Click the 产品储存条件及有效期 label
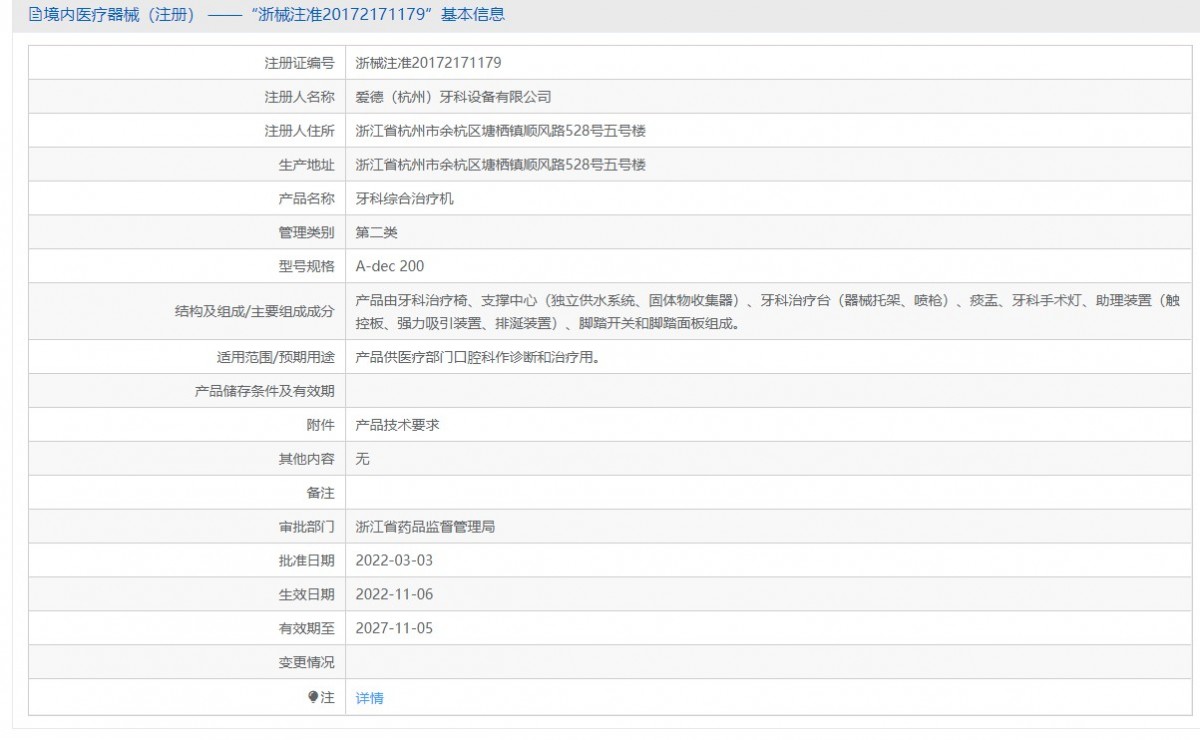1200x740 pixels. coord(265,391)
